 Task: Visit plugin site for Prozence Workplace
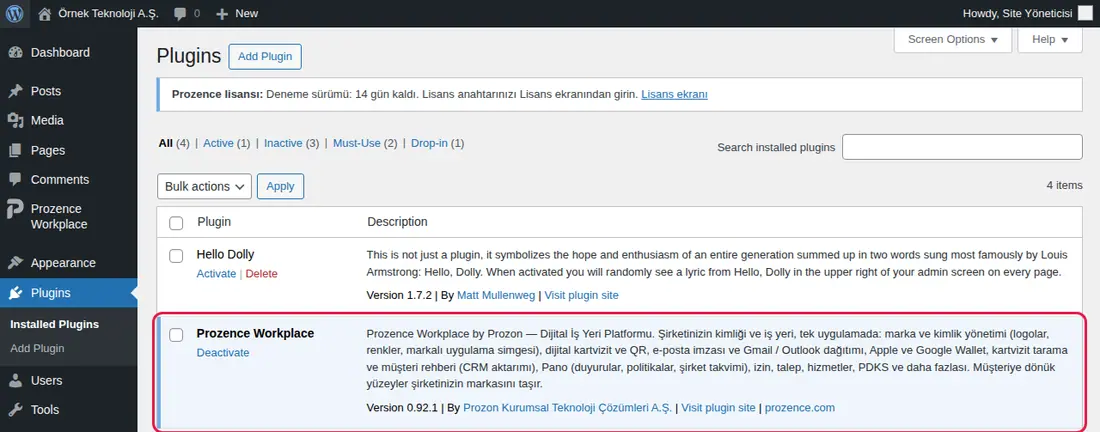tap(718, 407)
